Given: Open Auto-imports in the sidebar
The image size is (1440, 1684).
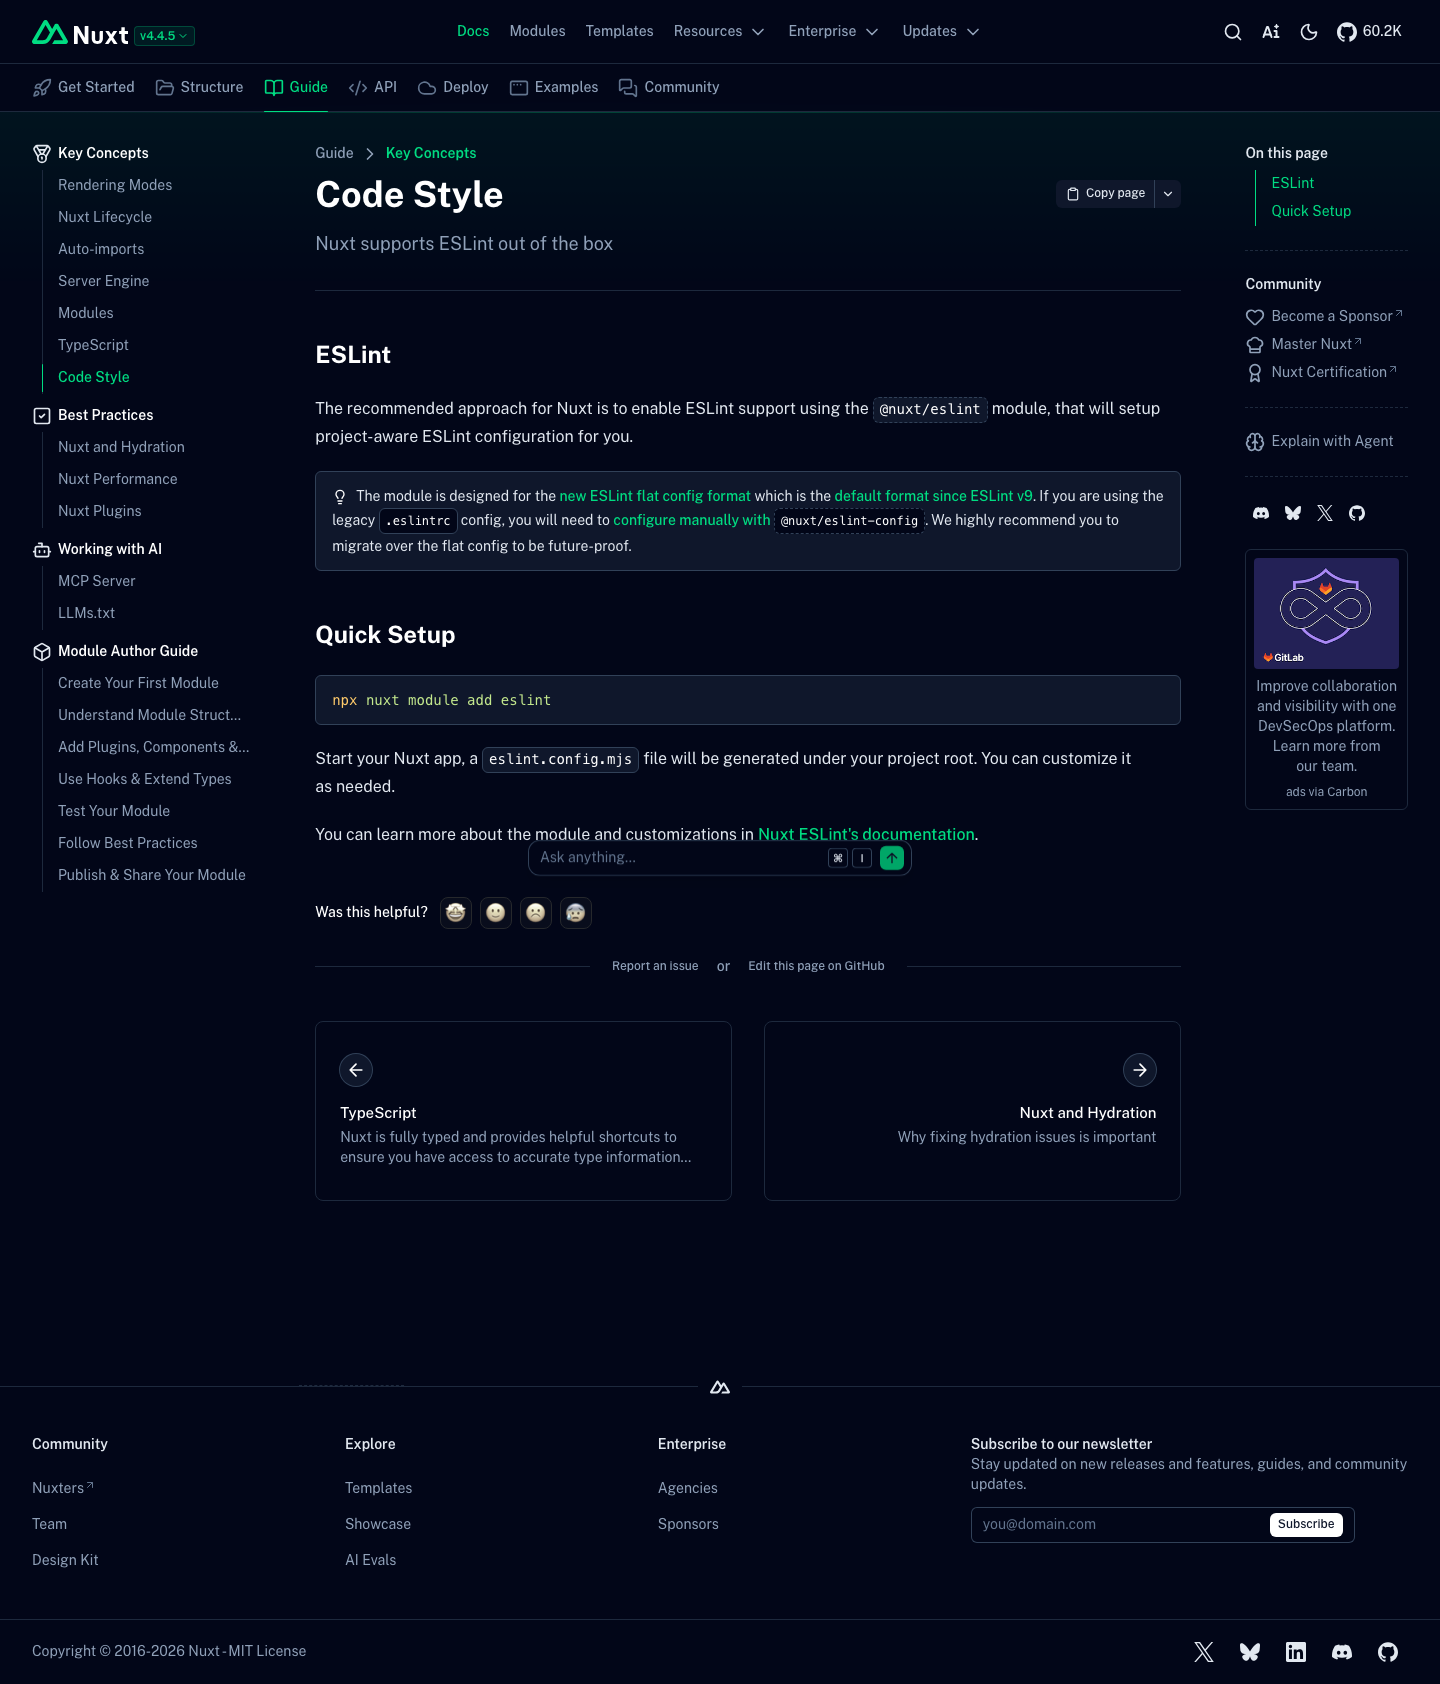Looking at the screenshot, I should [x=101, y=250].
